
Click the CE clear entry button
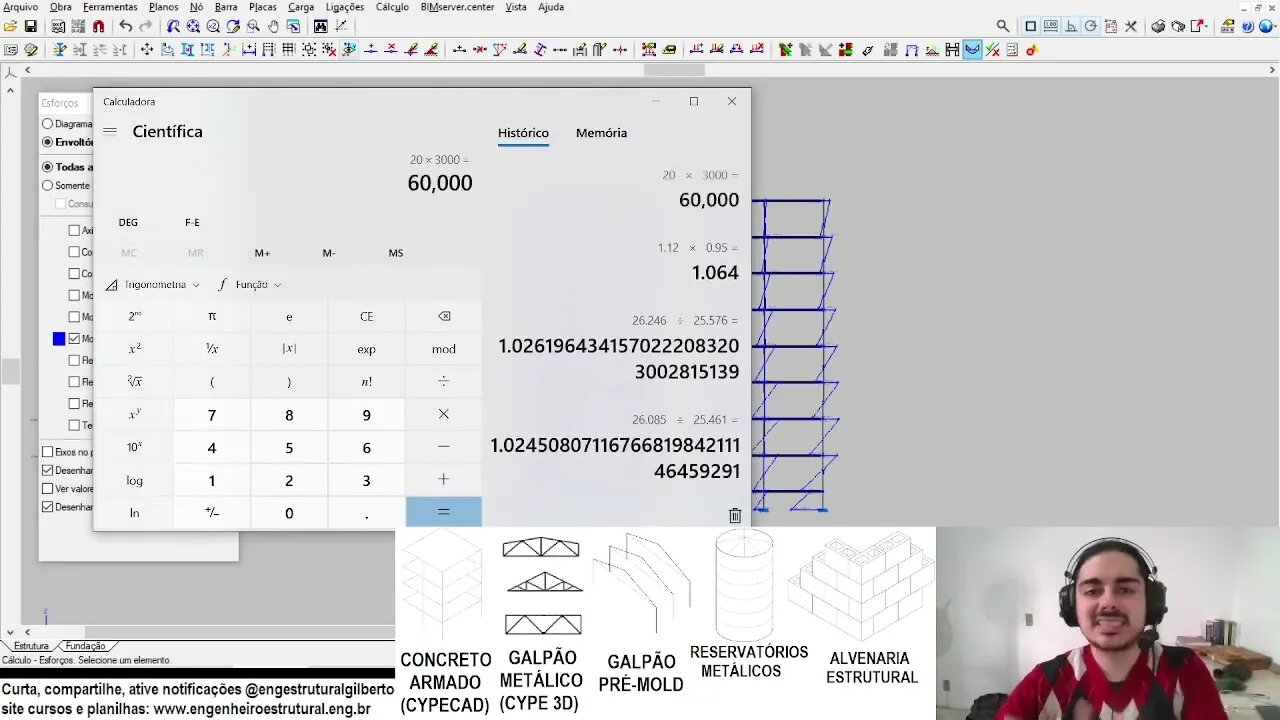[367, 316]
